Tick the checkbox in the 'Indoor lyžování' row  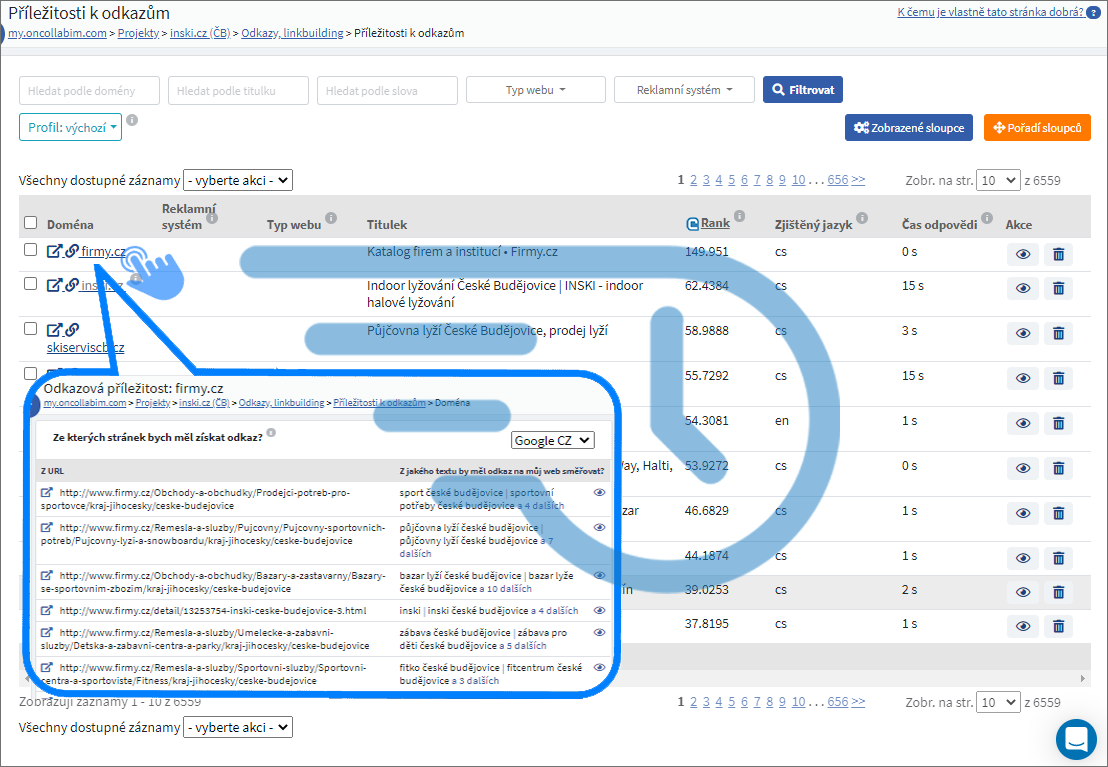click(x=30, y=283)
